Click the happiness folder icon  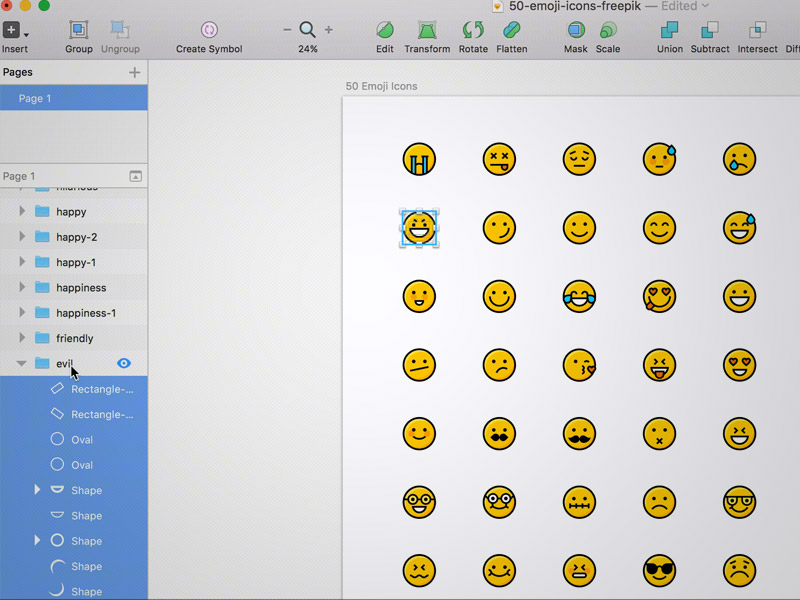click(x=42, y=287)
